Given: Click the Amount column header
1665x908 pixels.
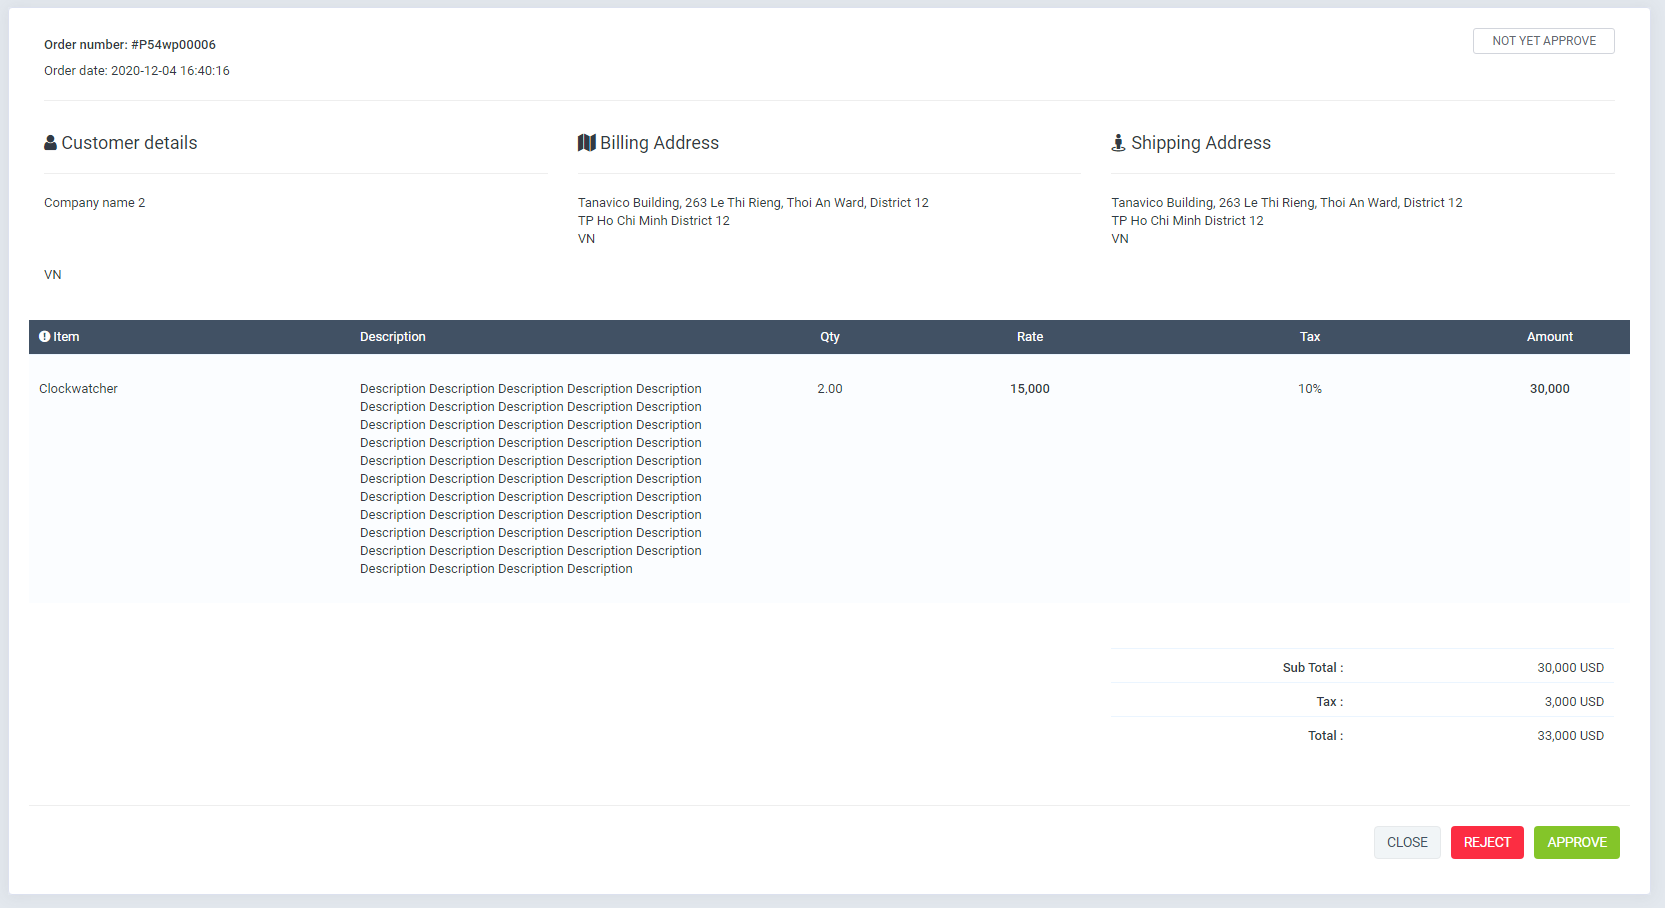Looking at the screenshot, I should point(1549,336).
